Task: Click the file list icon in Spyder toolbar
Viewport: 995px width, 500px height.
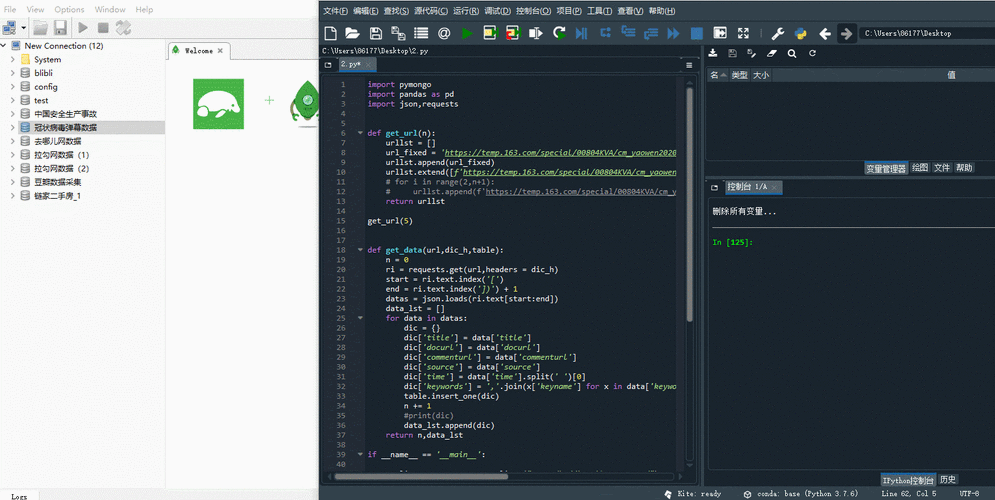Action: 421,33
